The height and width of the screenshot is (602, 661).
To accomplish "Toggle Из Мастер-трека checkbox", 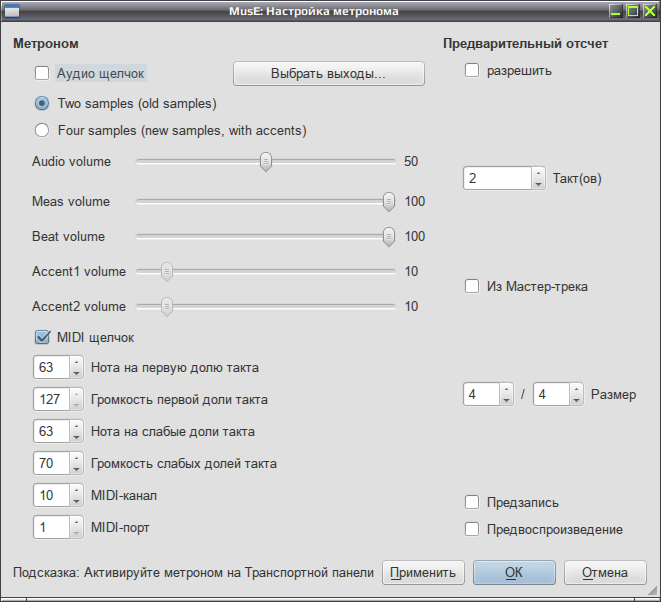I will pos(472,286).
